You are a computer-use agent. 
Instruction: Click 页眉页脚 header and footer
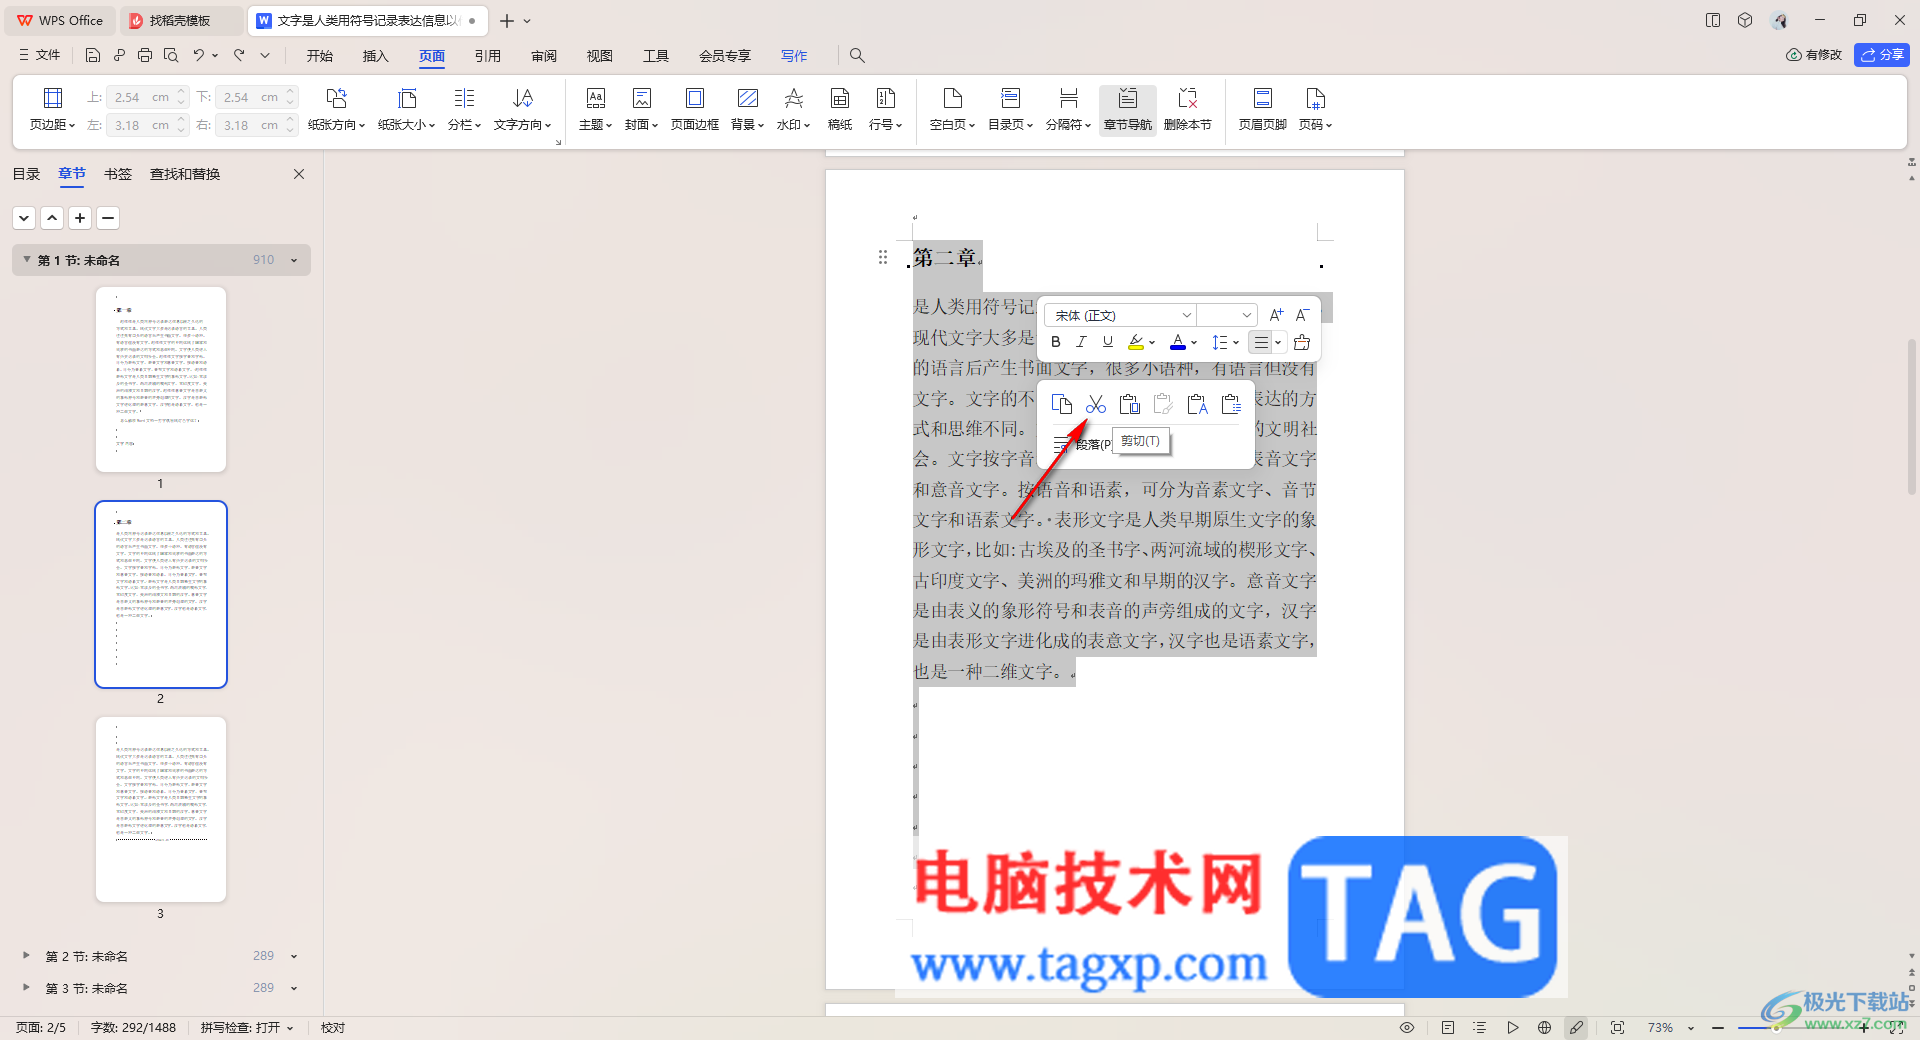click(x=1262, y=109)
